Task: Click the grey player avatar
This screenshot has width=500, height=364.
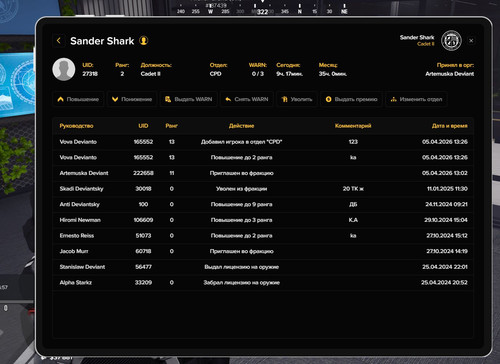Action: (x=64, y=69)
